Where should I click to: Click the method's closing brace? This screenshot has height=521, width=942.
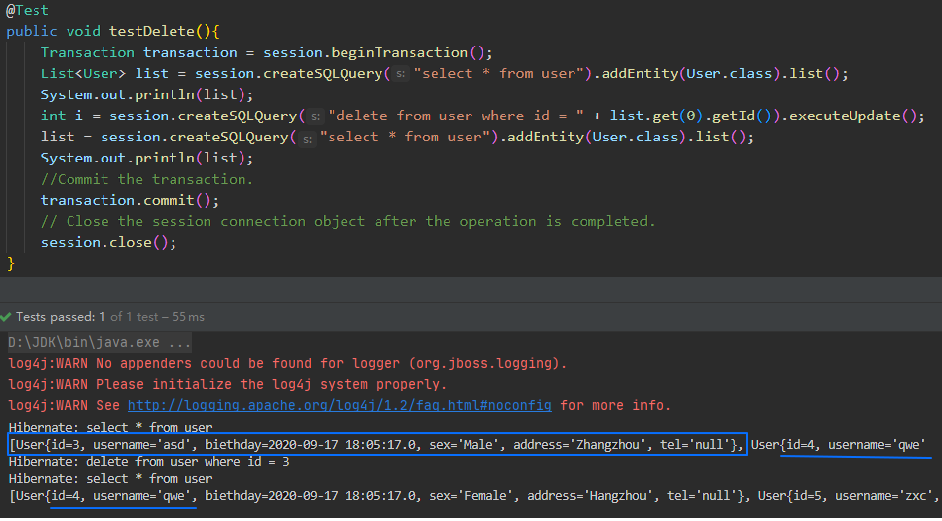click(x=11, y=263)
